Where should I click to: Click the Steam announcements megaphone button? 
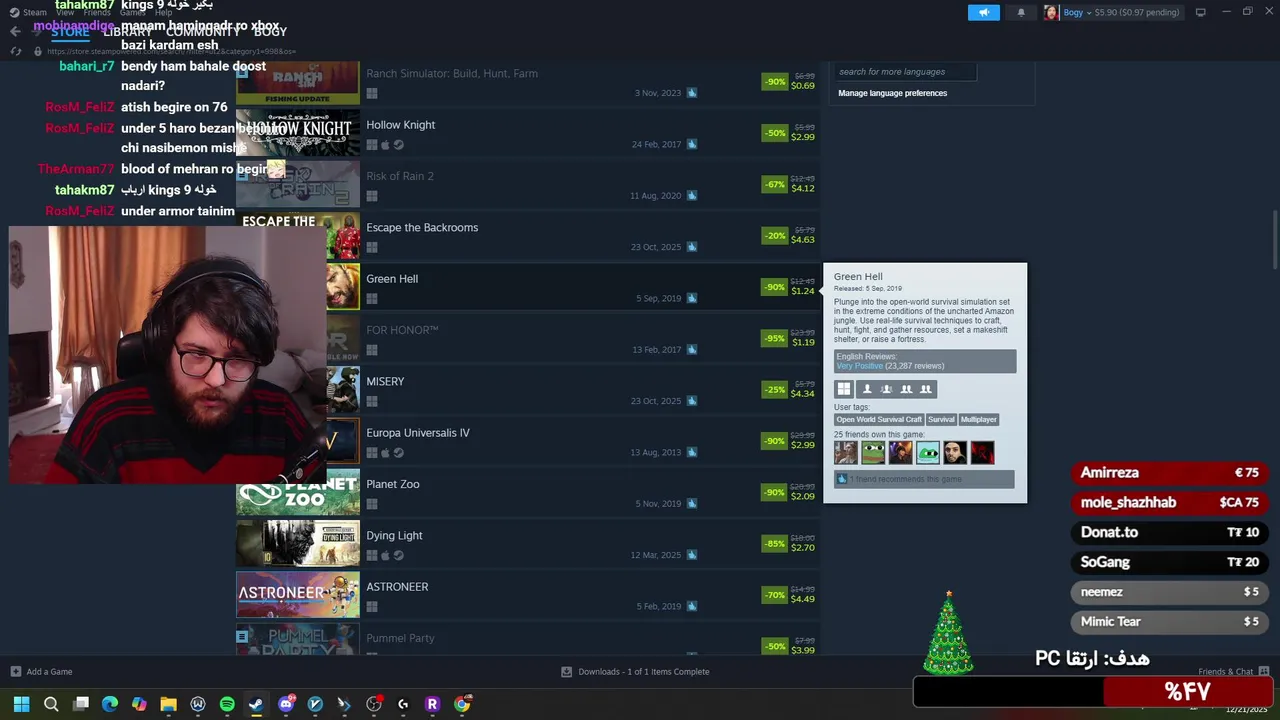pyautogui.click(x=983, y=12)
